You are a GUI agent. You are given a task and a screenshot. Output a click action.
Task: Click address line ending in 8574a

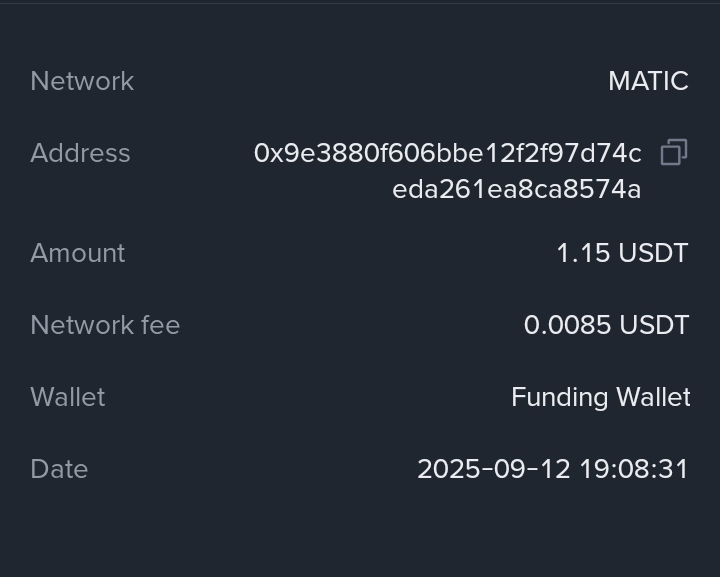coord(516,189)
